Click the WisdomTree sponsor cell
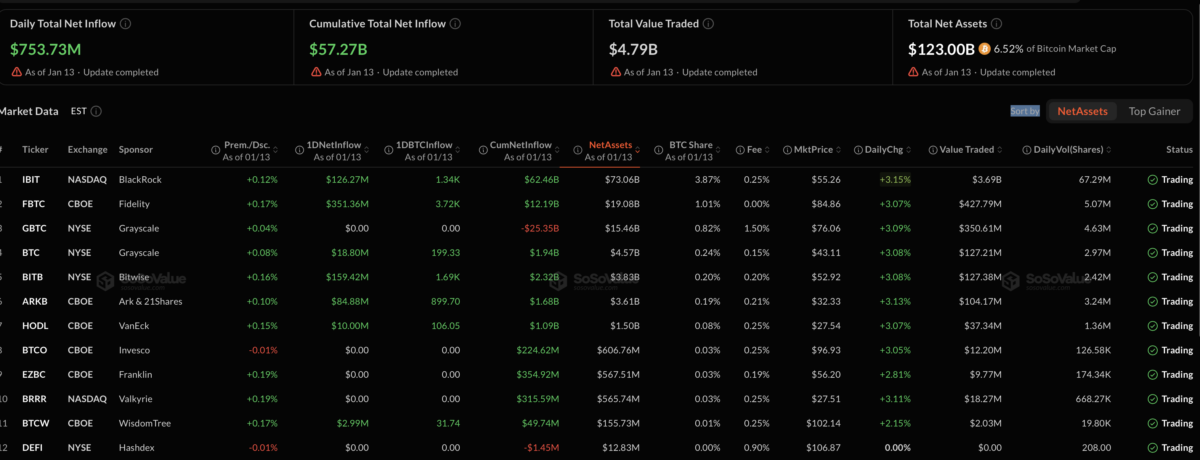This screenshot has height=460, width=1200. point(144,424)
